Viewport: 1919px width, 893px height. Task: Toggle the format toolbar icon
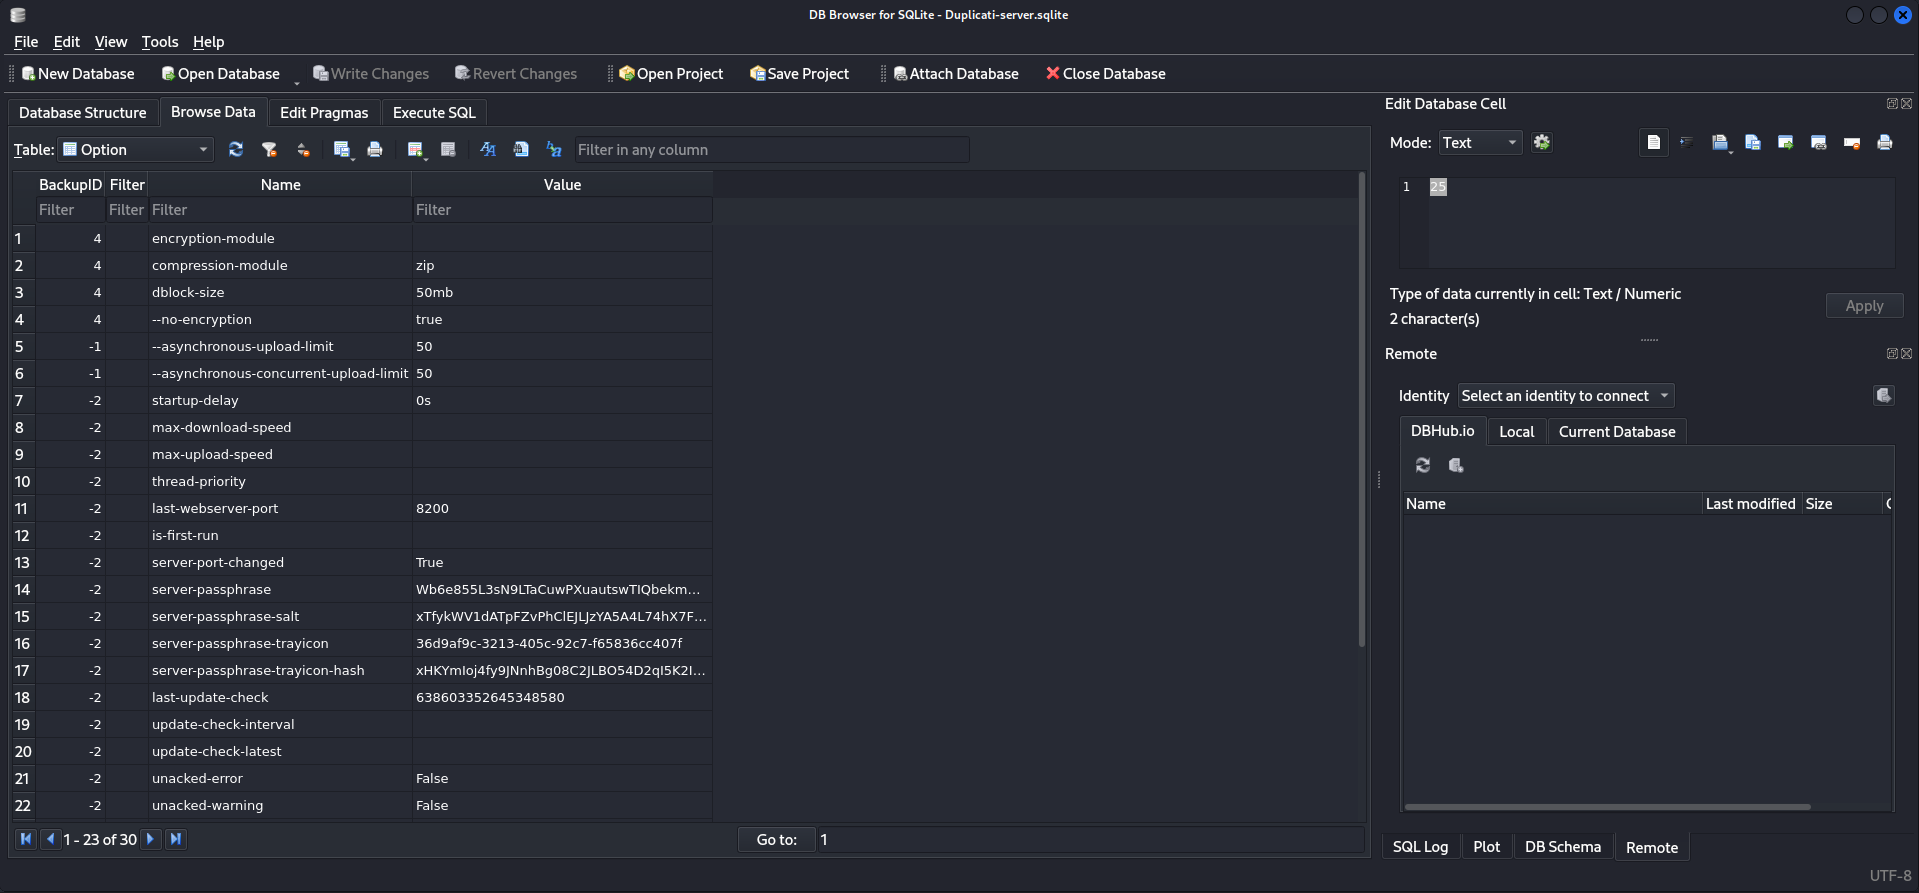coord(488,149)
